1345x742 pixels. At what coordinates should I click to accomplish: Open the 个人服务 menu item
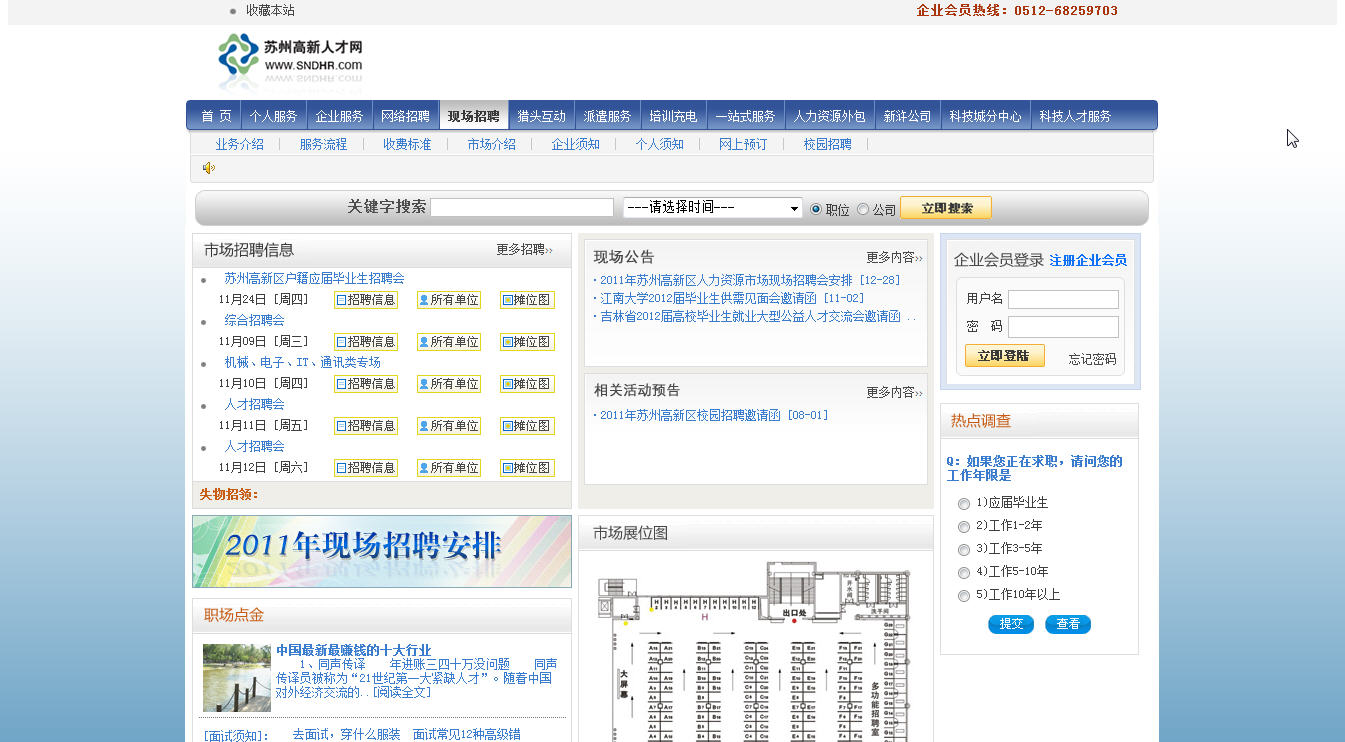click(273, 116)
